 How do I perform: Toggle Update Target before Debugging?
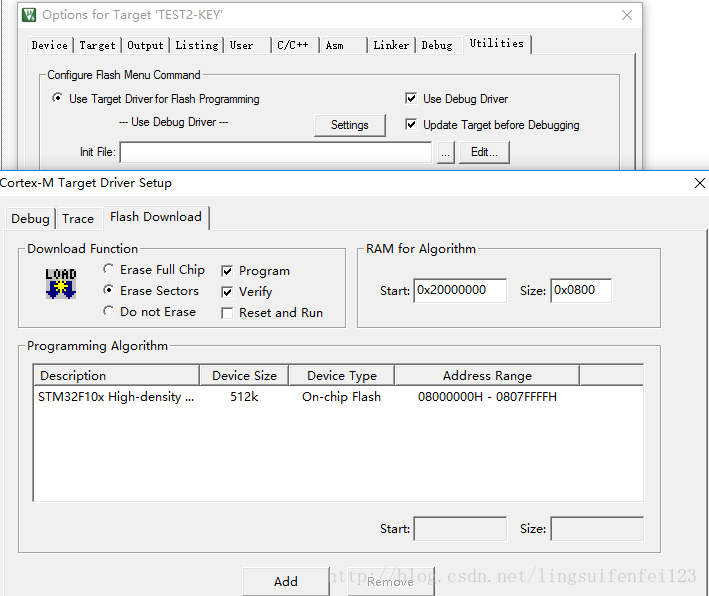[492, 125]
